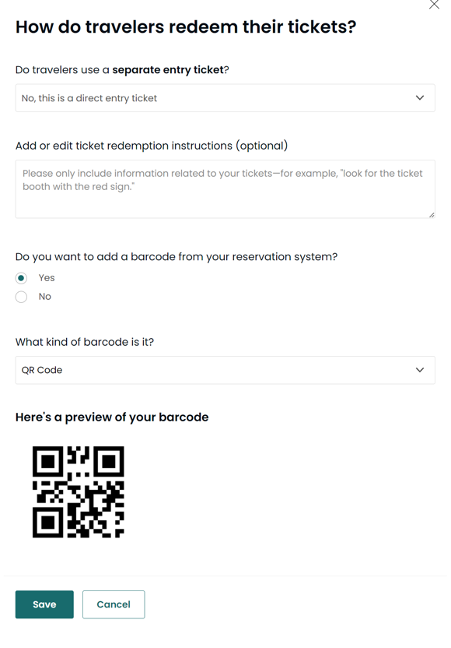Close the ticket redemption dialog with X

click(x=434, y=5)
